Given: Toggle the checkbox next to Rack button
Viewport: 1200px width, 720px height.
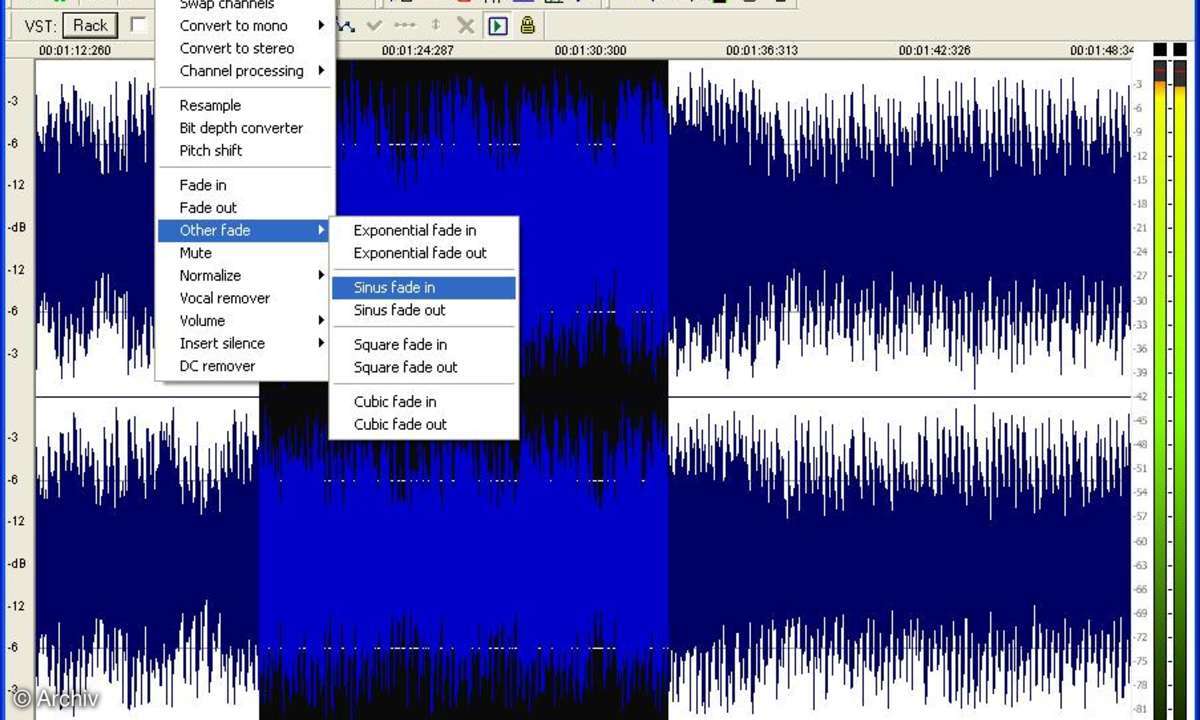Looking at the screenshot, I should coord(138,25).
